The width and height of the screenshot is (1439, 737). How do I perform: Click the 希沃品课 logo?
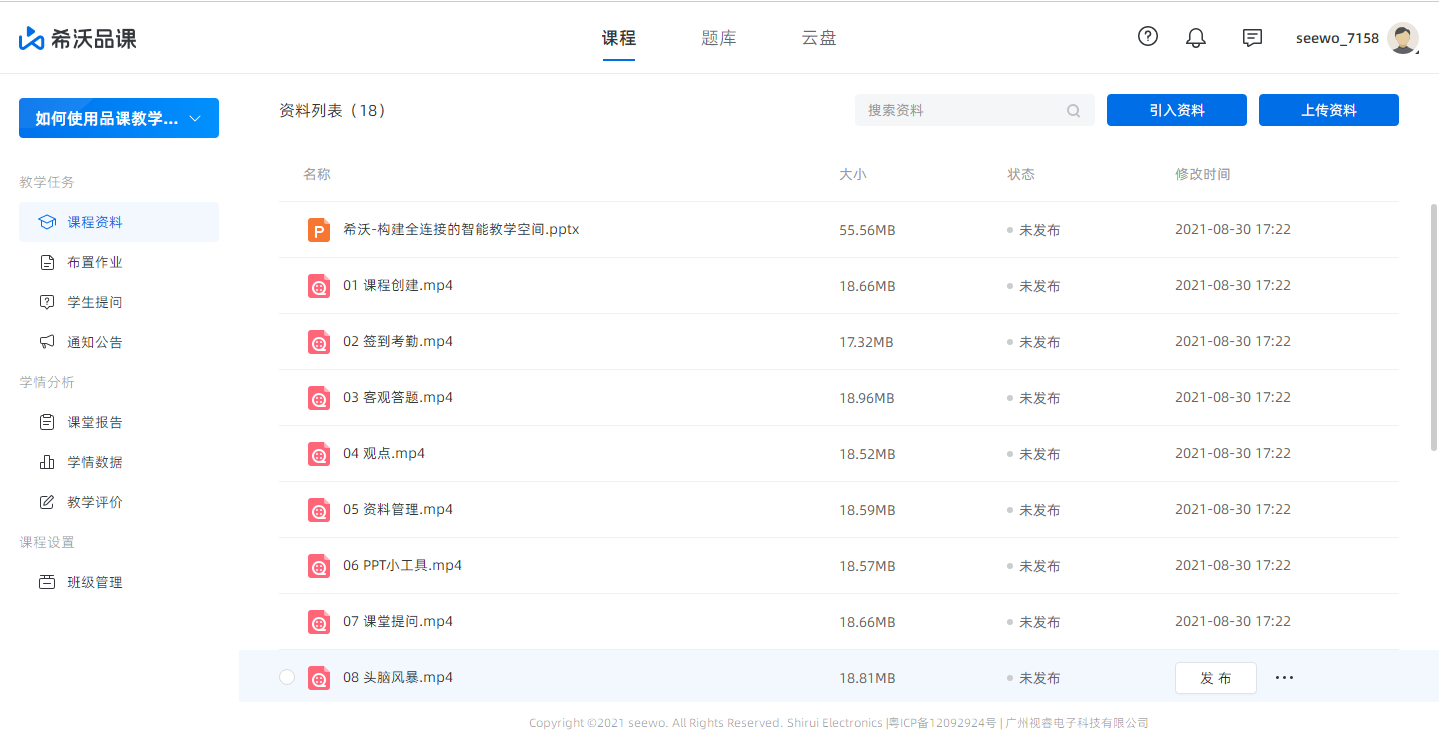78,39
